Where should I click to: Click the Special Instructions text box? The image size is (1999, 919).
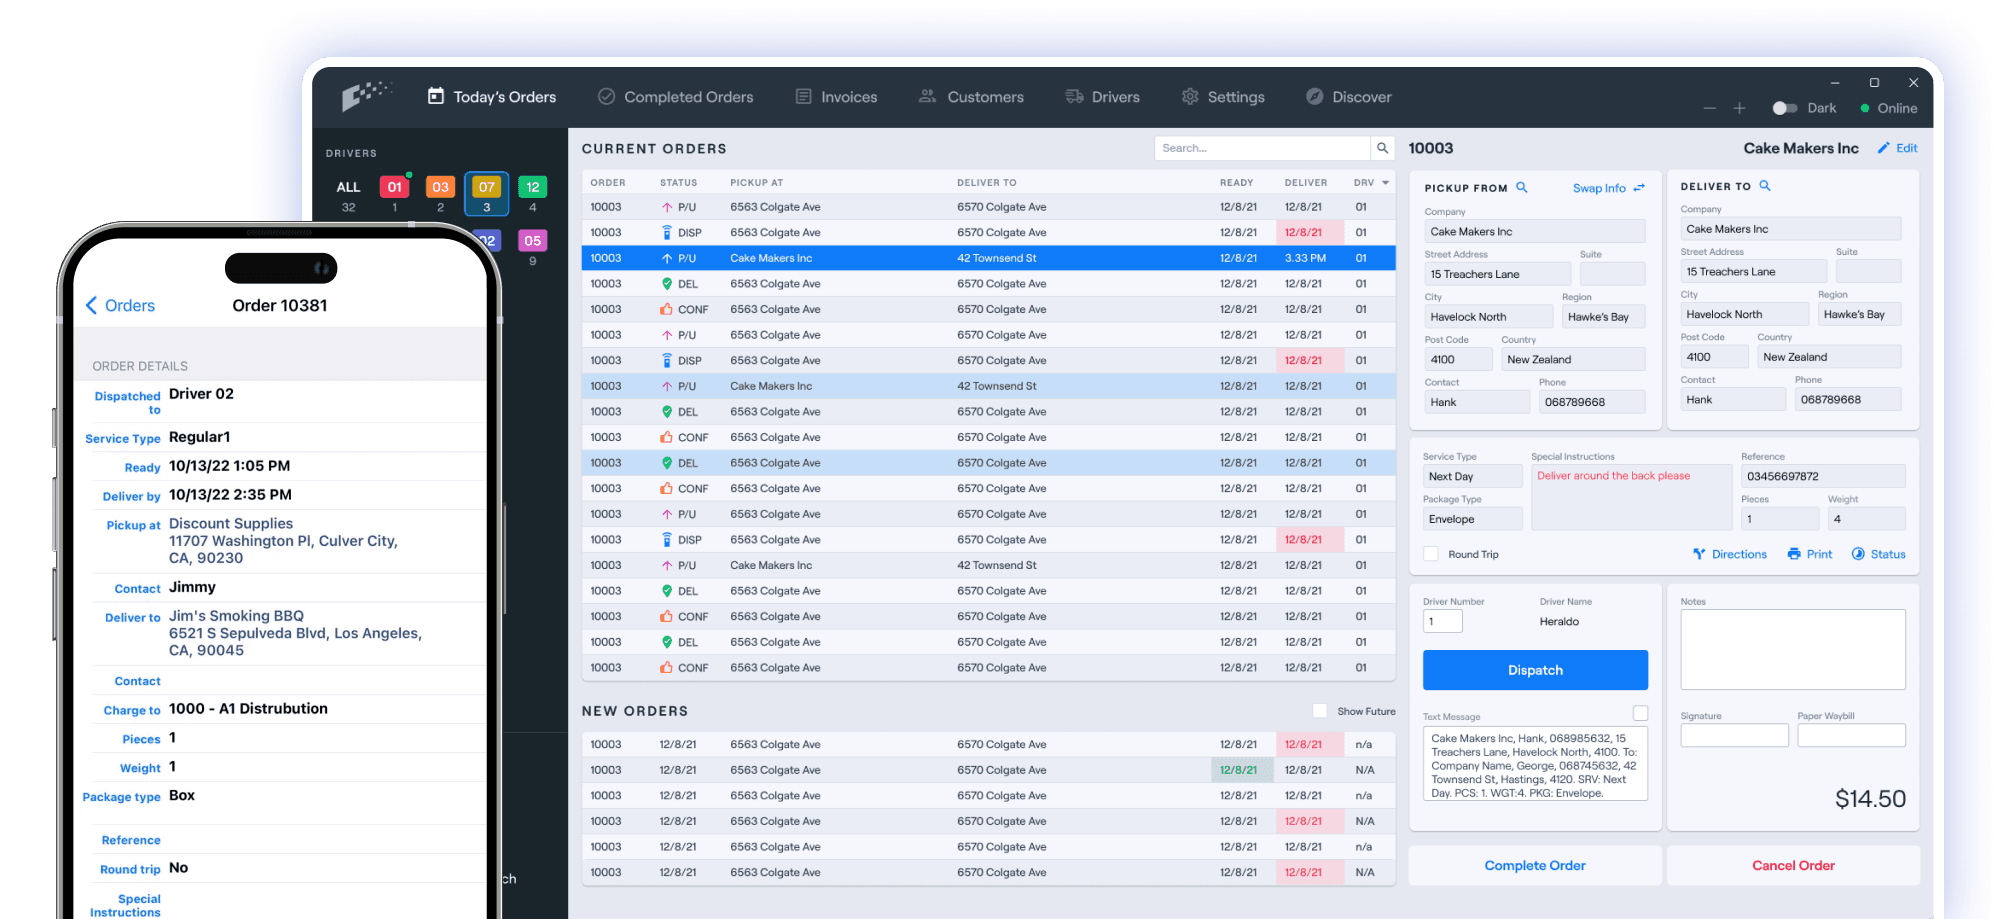coord(1631,497)
